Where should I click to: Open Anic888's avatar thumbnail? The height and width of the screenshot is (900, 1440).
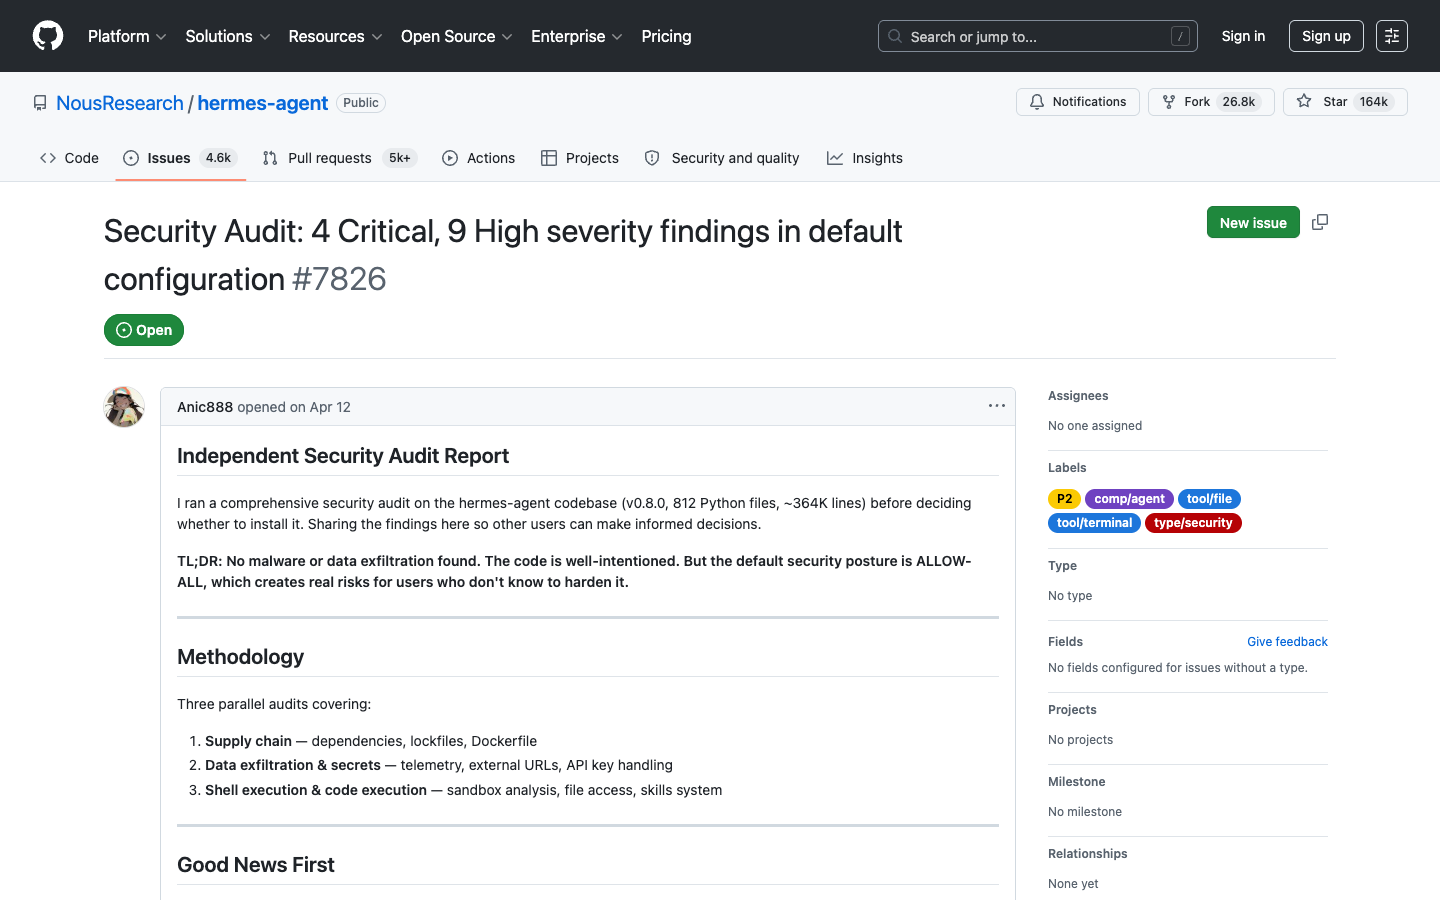[x=124, y=407]
